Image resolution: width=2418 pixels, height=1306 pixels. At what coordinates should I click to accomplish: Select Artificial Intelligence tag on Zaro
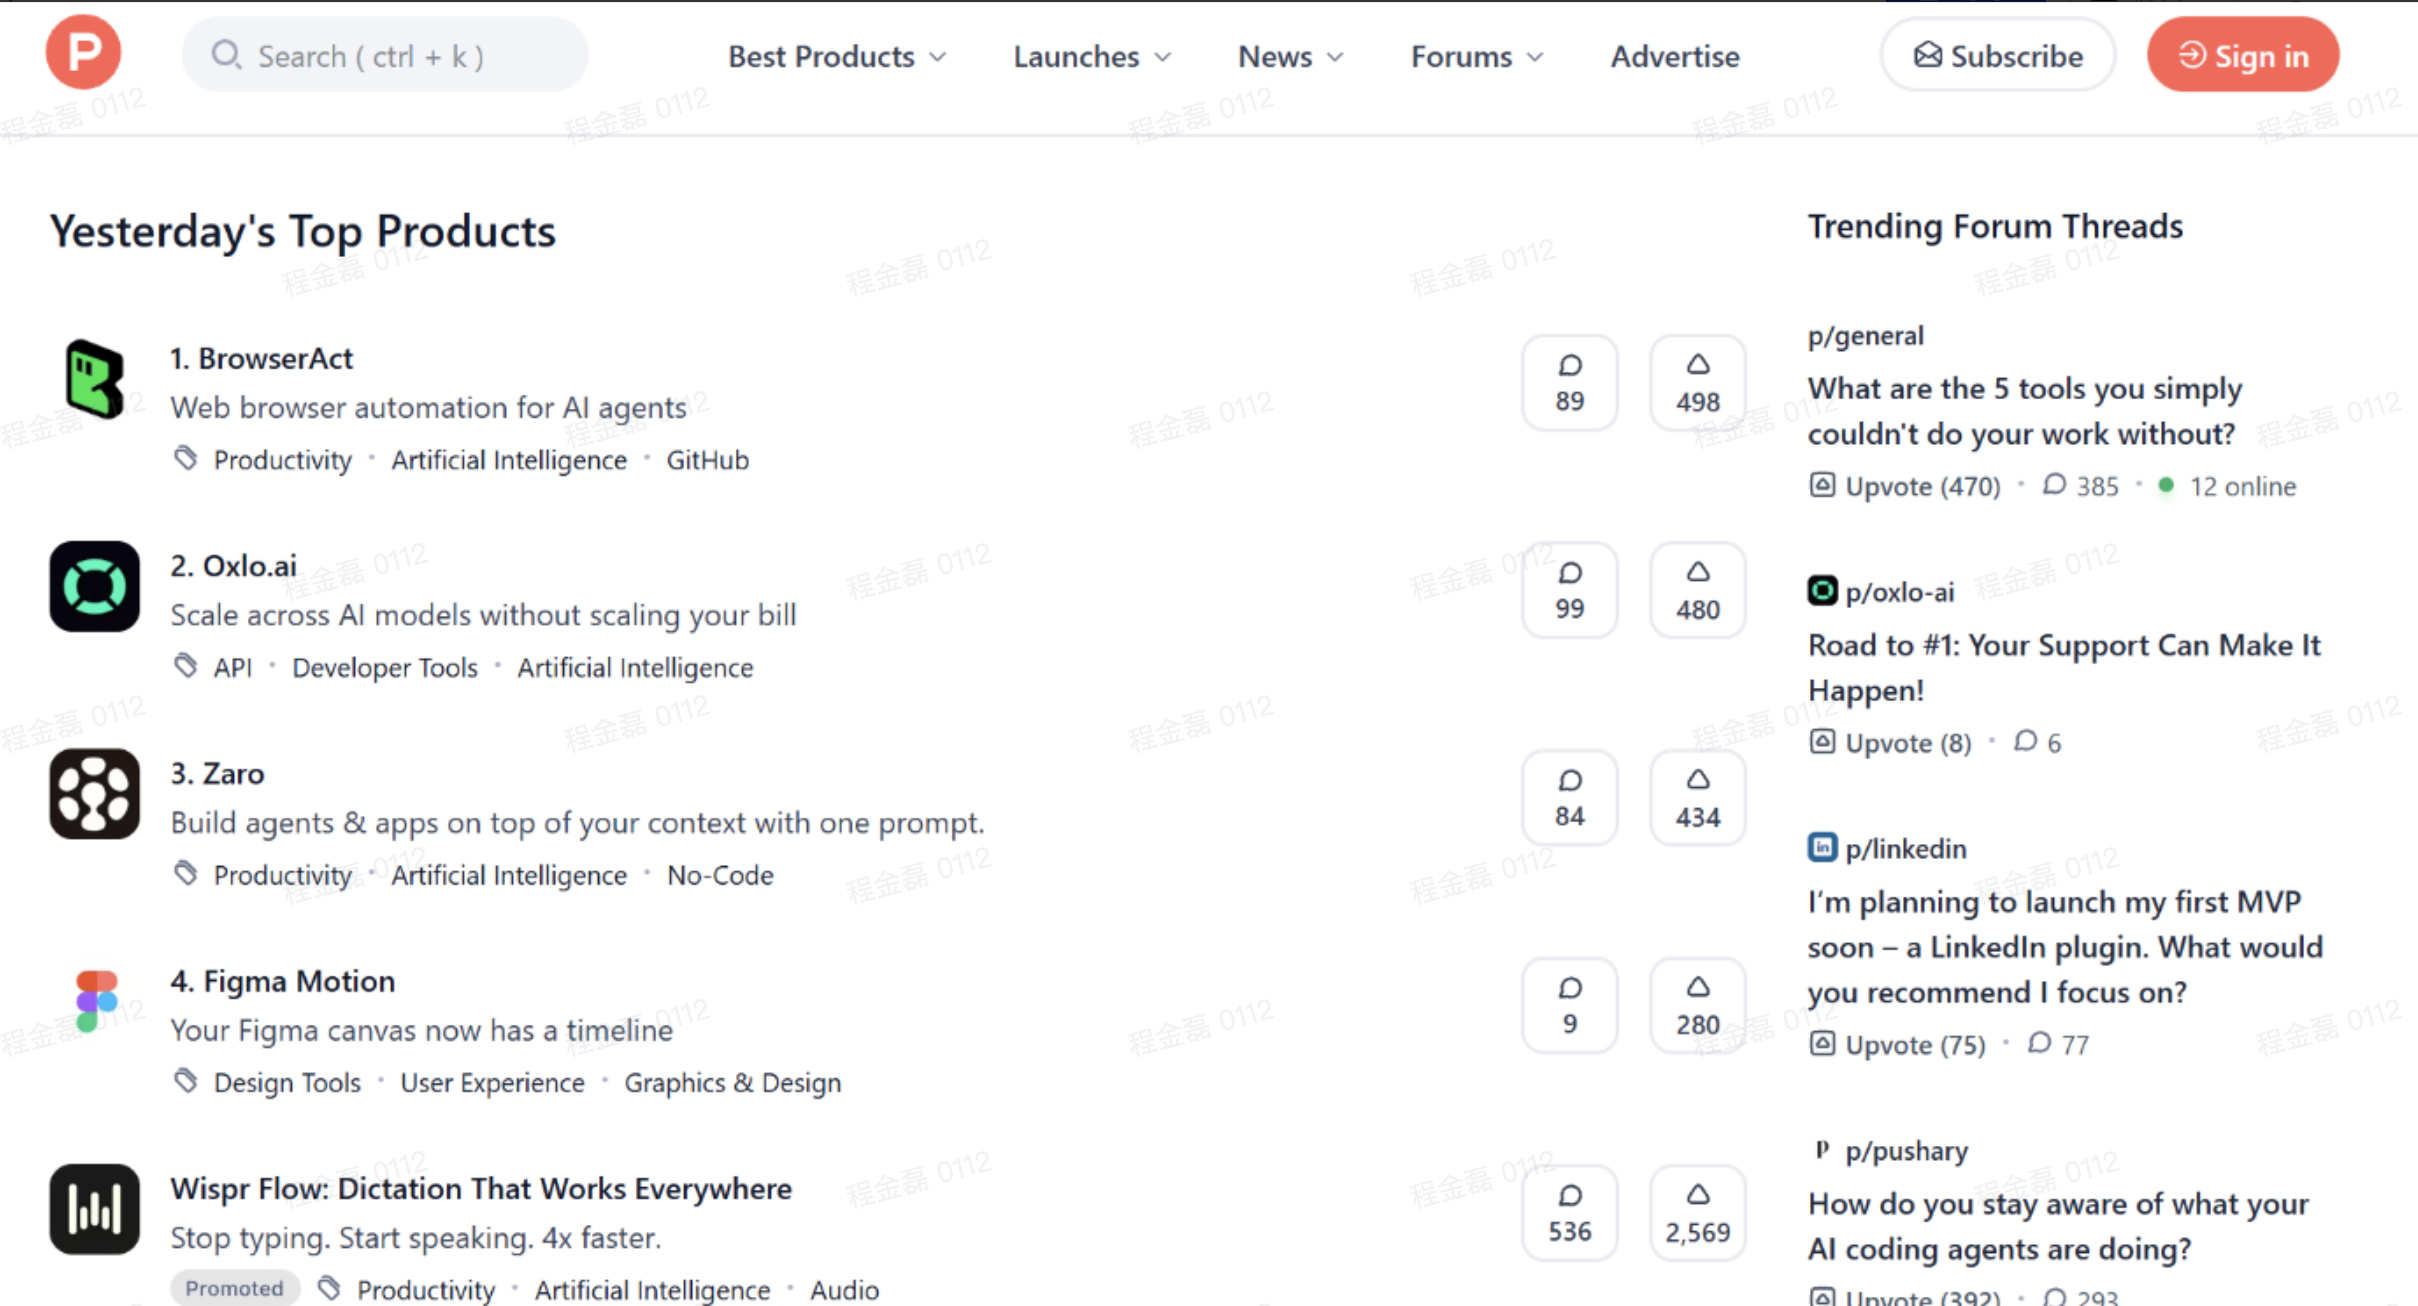(509, 875)
